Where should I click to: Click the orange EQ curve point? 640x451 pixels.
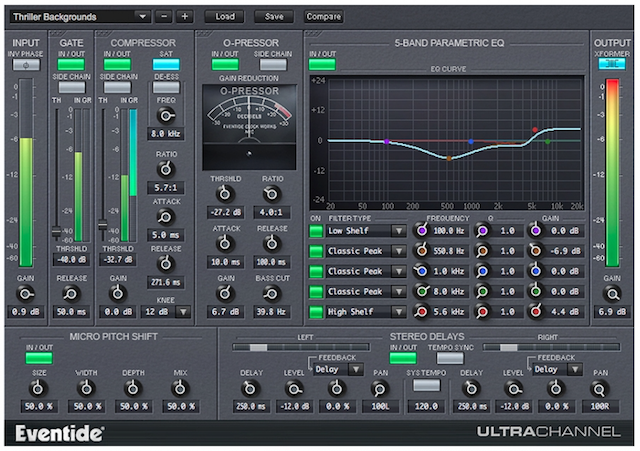[449, 158]
